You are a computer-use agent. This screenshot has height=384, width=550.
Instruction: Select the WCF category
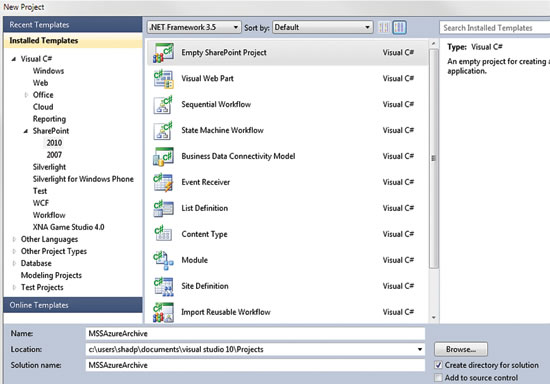pos(41,203)
